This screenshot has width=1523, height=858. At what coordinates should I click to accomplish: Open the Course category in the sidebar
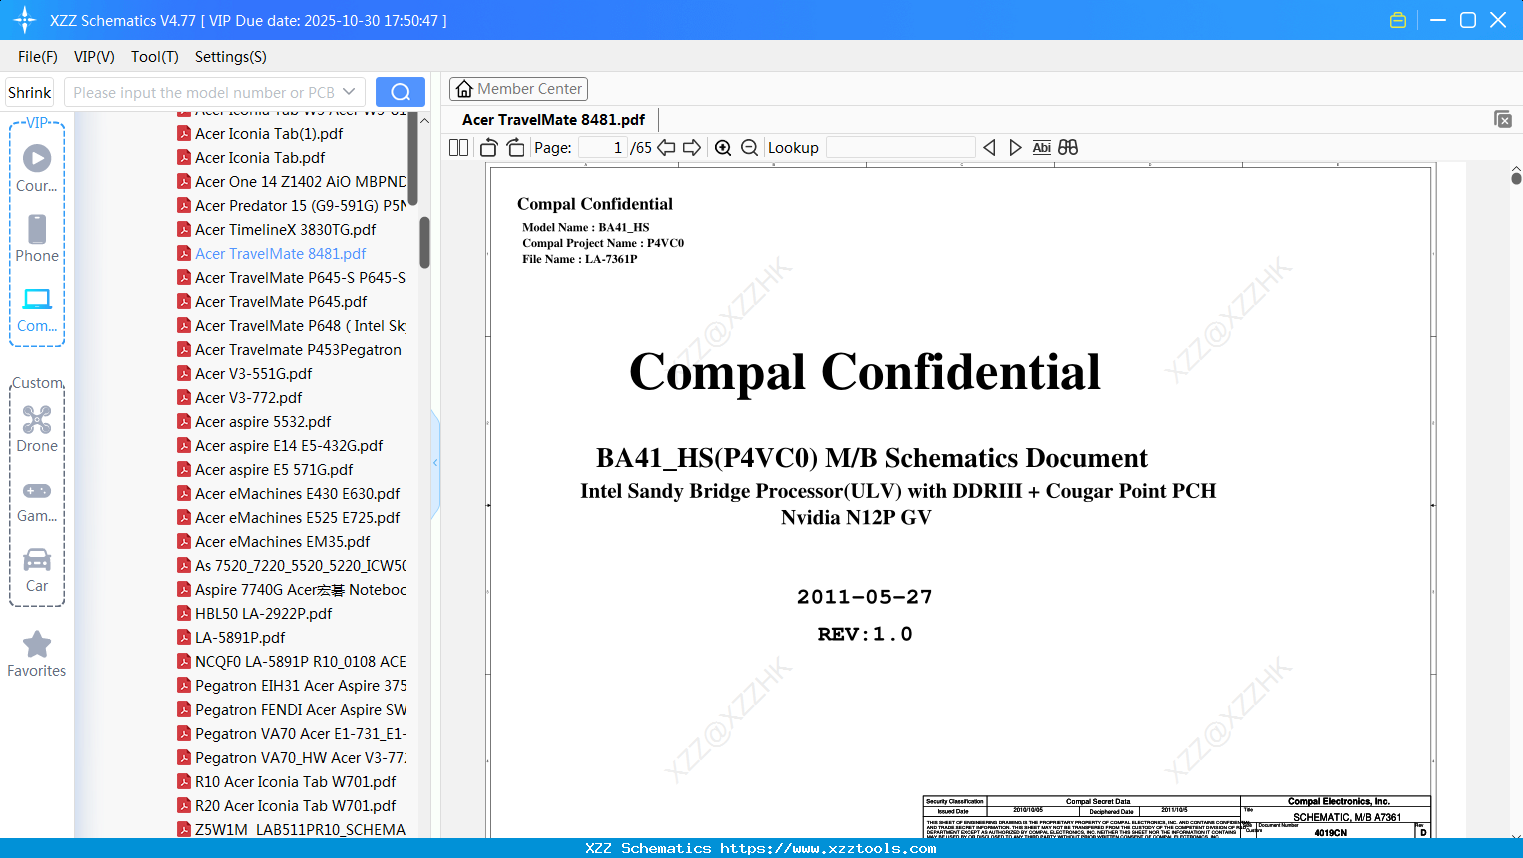click(x=37, y=168)
